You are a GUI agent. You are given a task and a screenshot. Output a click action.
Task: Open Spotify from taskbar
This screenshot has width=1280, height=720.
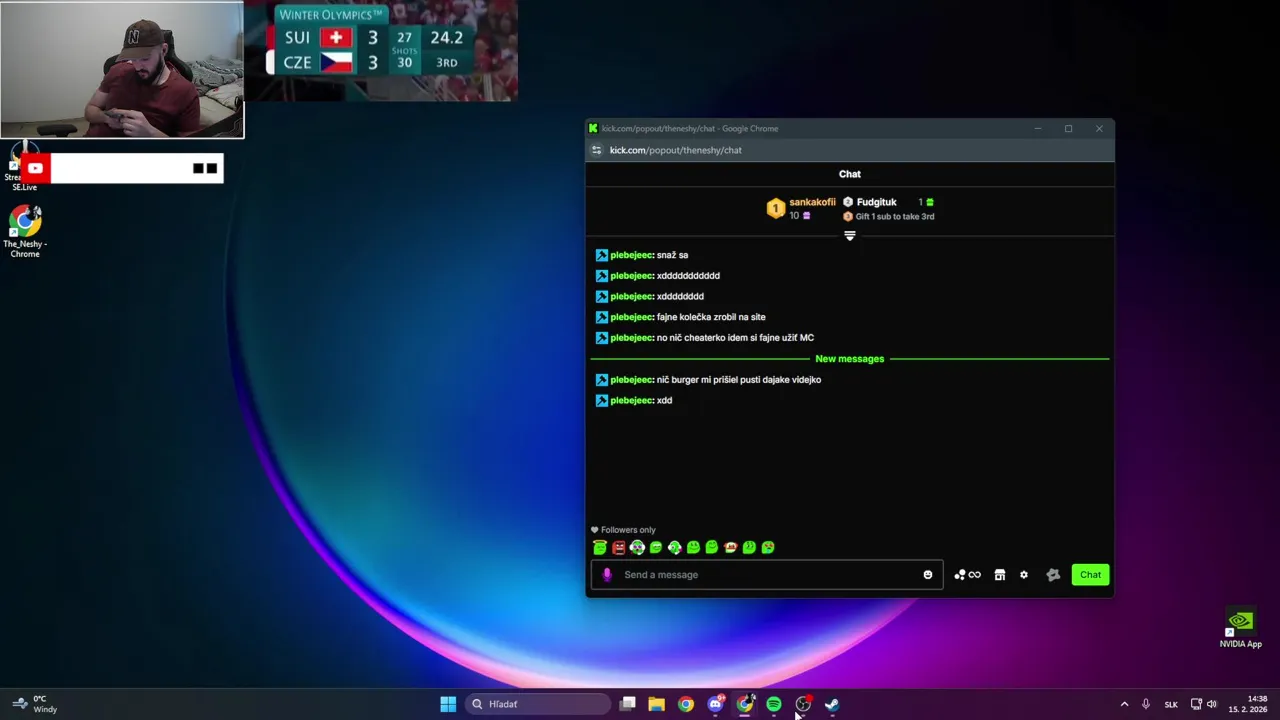pos(774,704)
